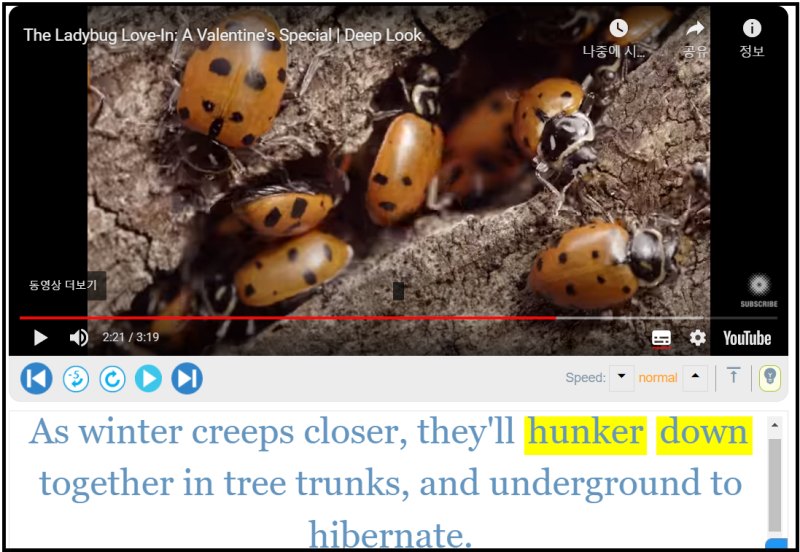800x552 pixels.
Task: Skip to next sentence with blue skip-forward button
Action: coord(187,379)
